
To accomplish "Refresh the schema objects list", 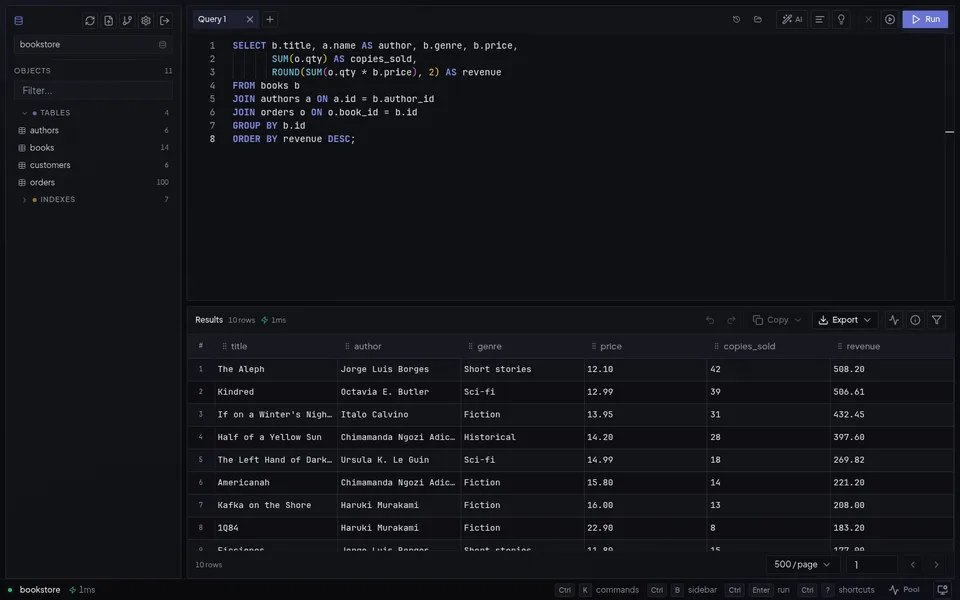I will (x=90, y=20).
